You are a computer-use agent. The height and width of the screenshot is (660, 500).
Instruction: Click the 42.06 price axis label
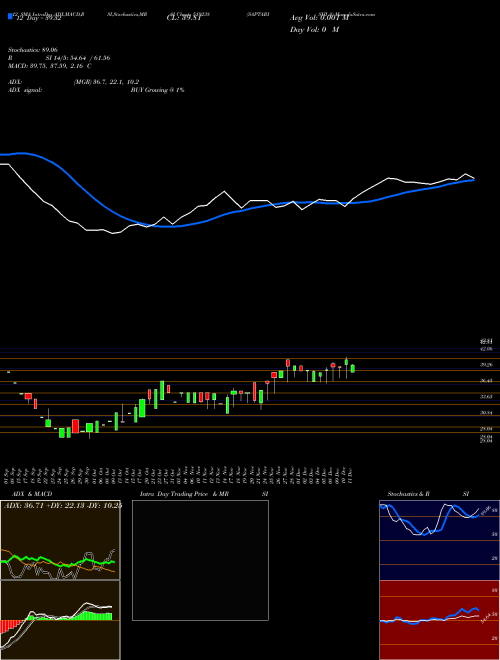tap(486, 349)
